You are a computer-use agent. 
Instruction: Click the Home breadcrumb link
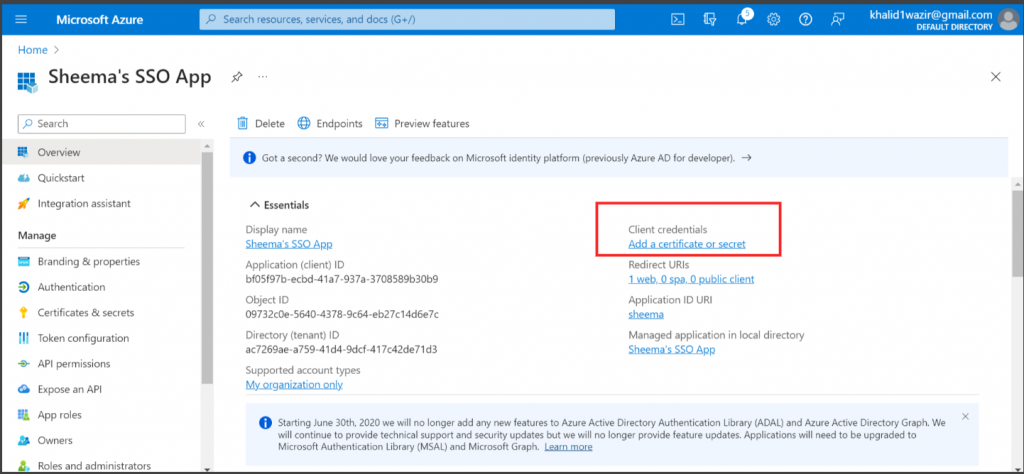click(x=33, y=50)
